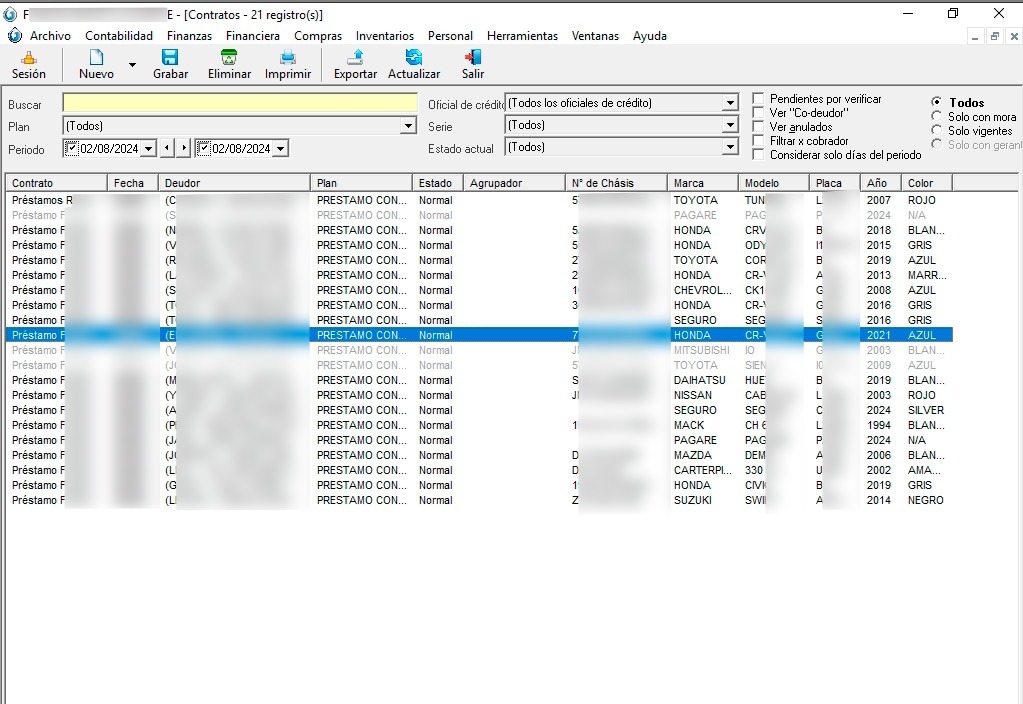Click the Imprimir printer icon
This screenshot has height=704, width=1023.
[287, 58]
